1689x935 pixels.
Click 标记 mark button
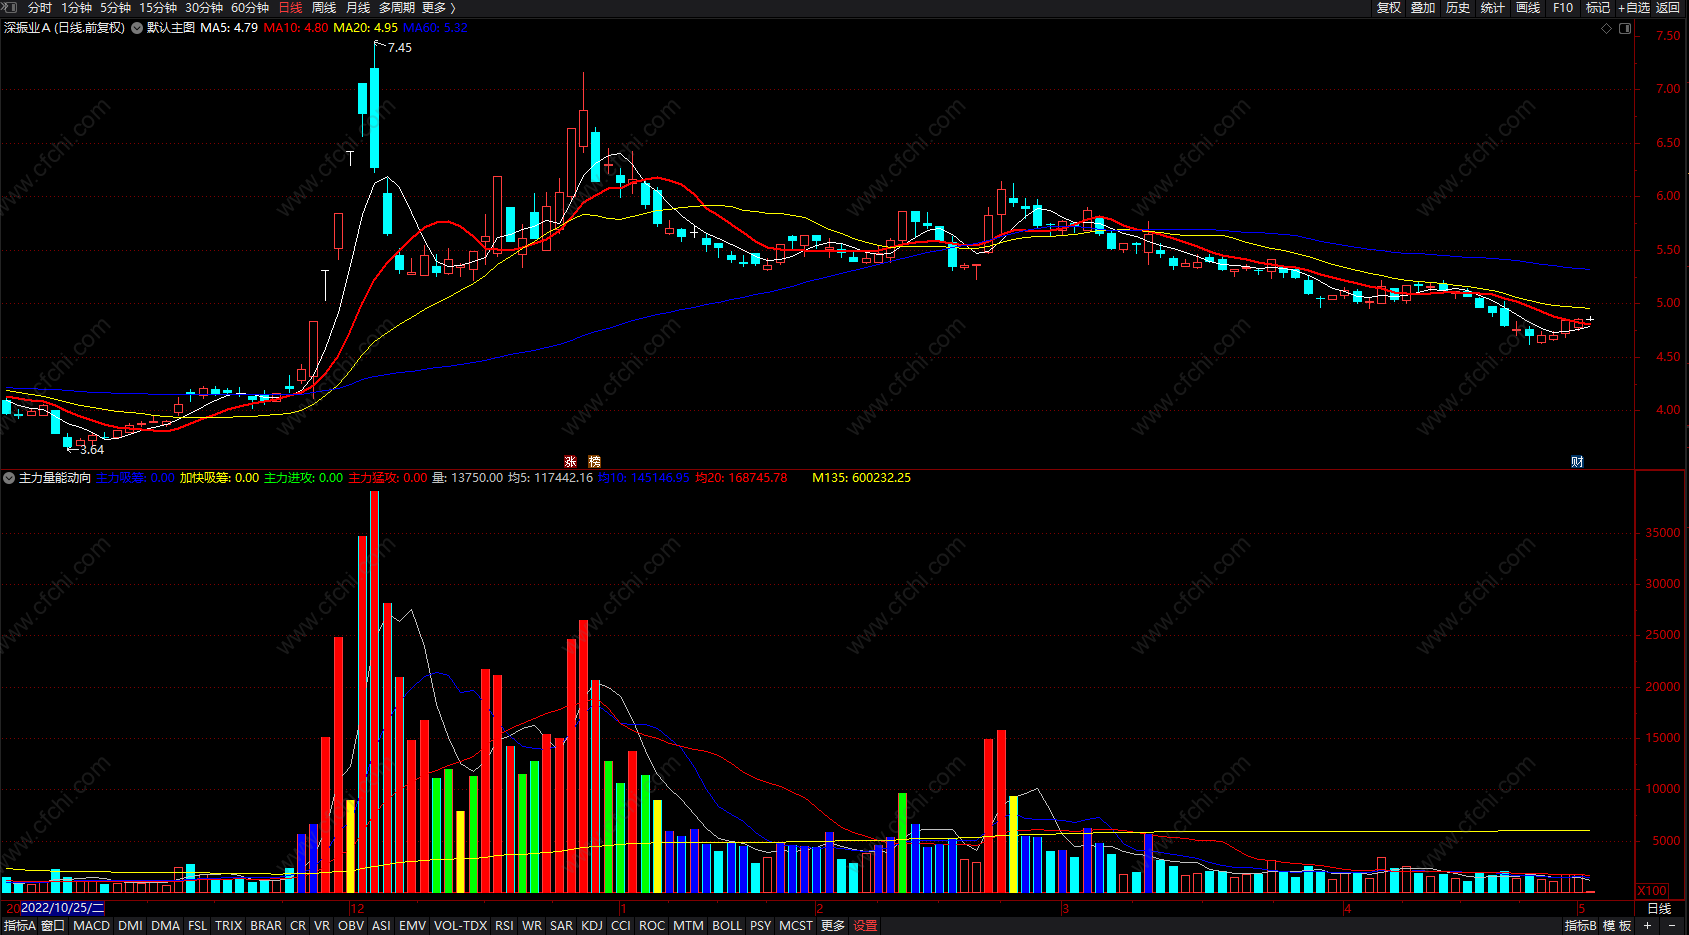1598,8
